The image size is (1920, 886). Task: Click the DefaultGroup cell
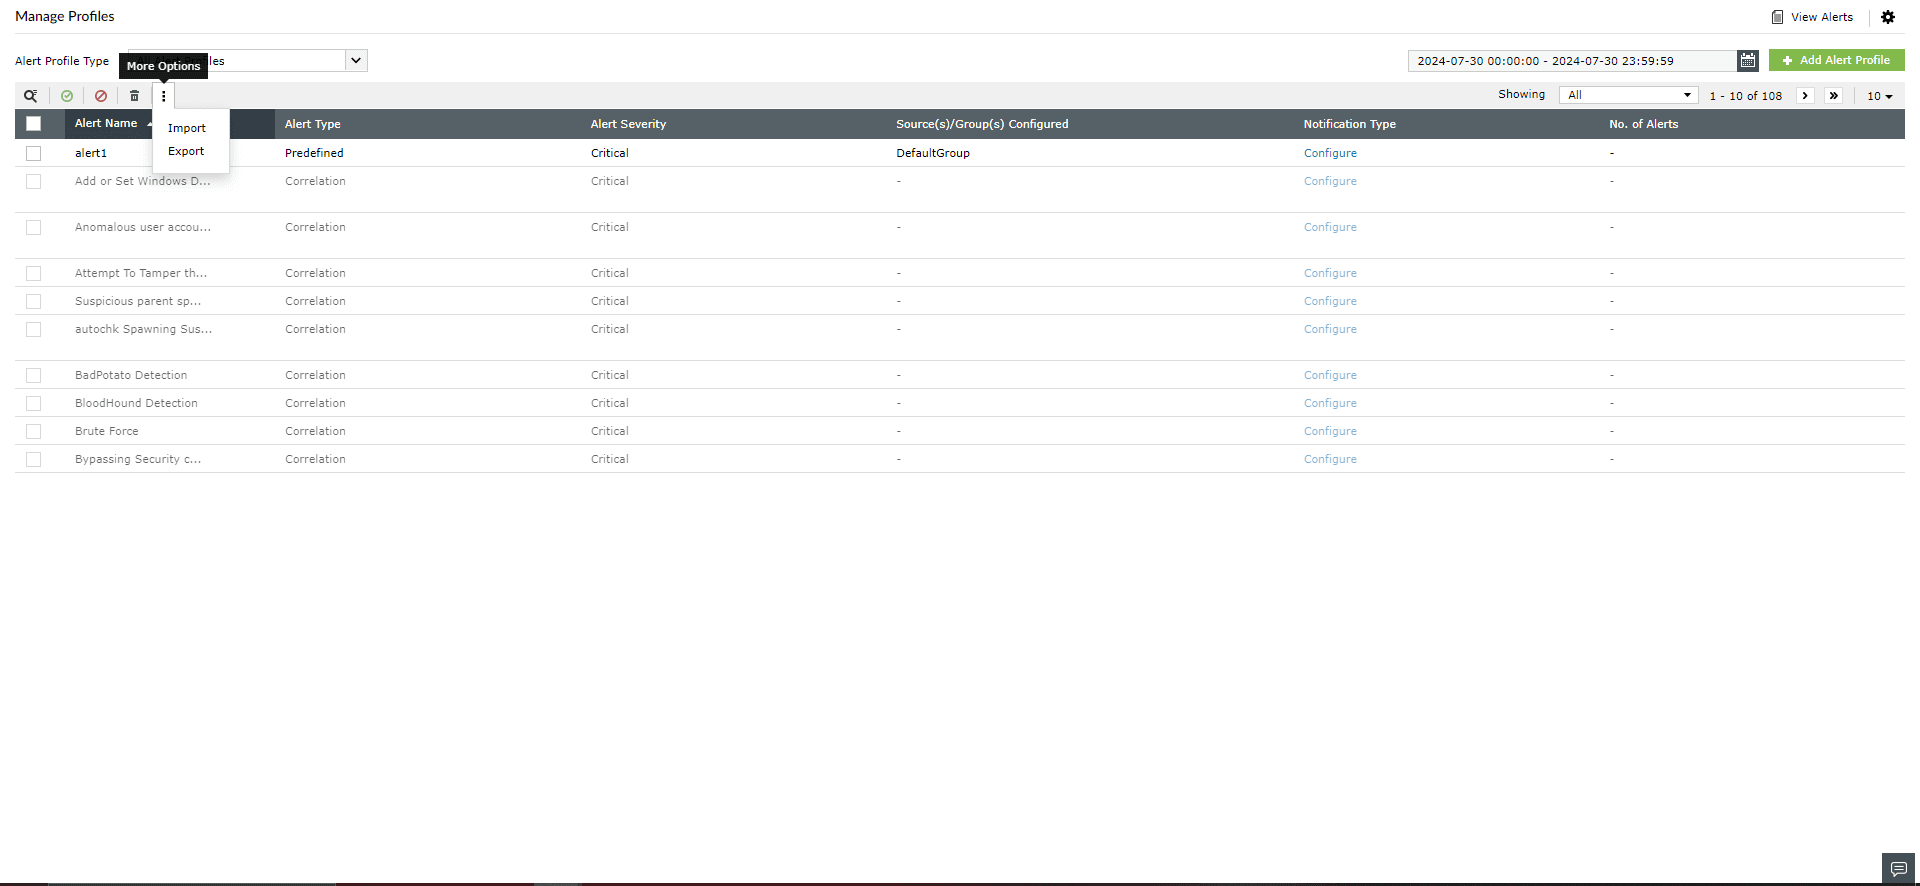[x=933, y=153]
